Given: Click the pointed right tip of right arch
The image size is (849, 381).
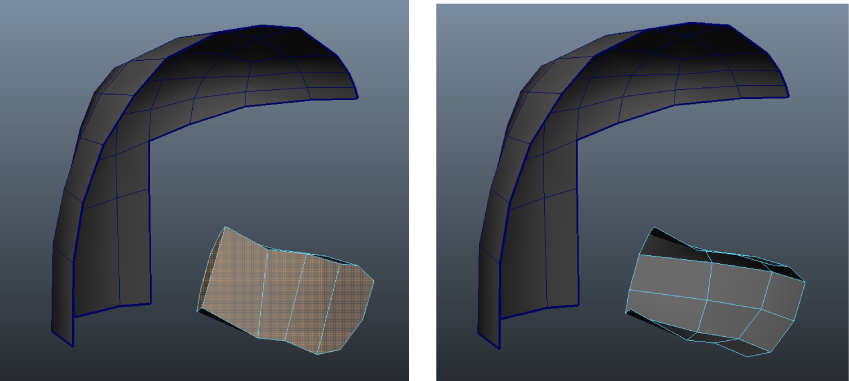Looking at the screenshot, I should coord(787,96).
